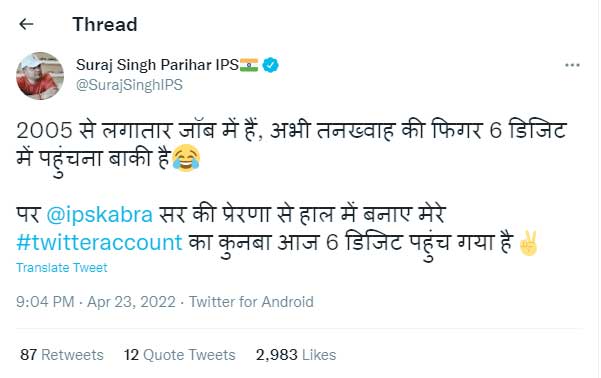Click the Twitter for Android source label
Image resolution: width=601 pixels, height=378 pixels.
(x=251, y=302)
